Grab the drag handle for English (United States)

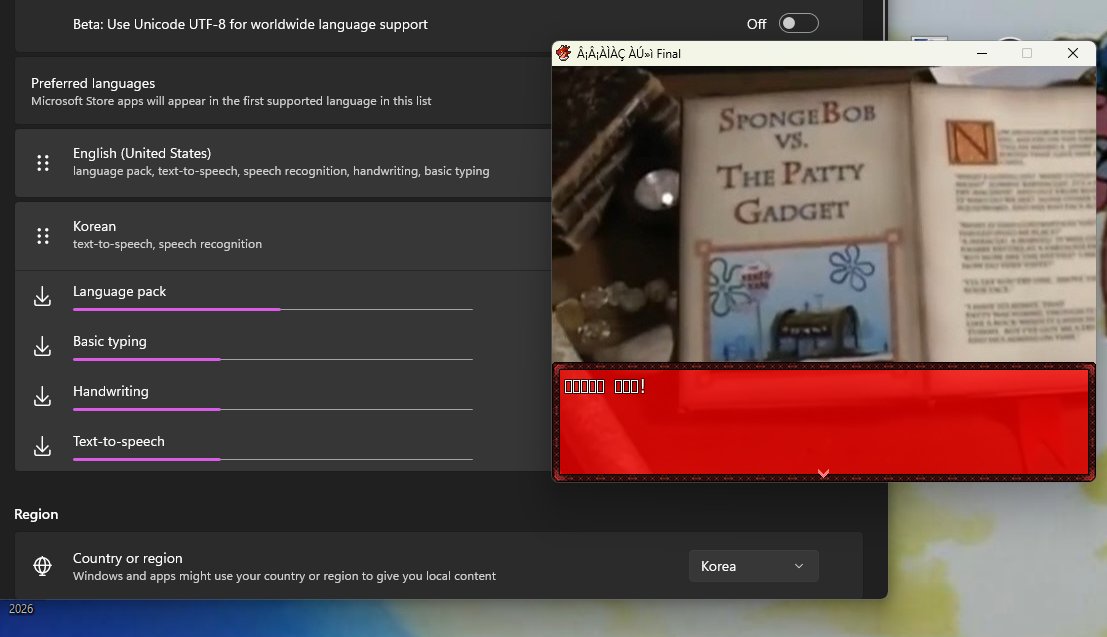[x=43, y=163]
